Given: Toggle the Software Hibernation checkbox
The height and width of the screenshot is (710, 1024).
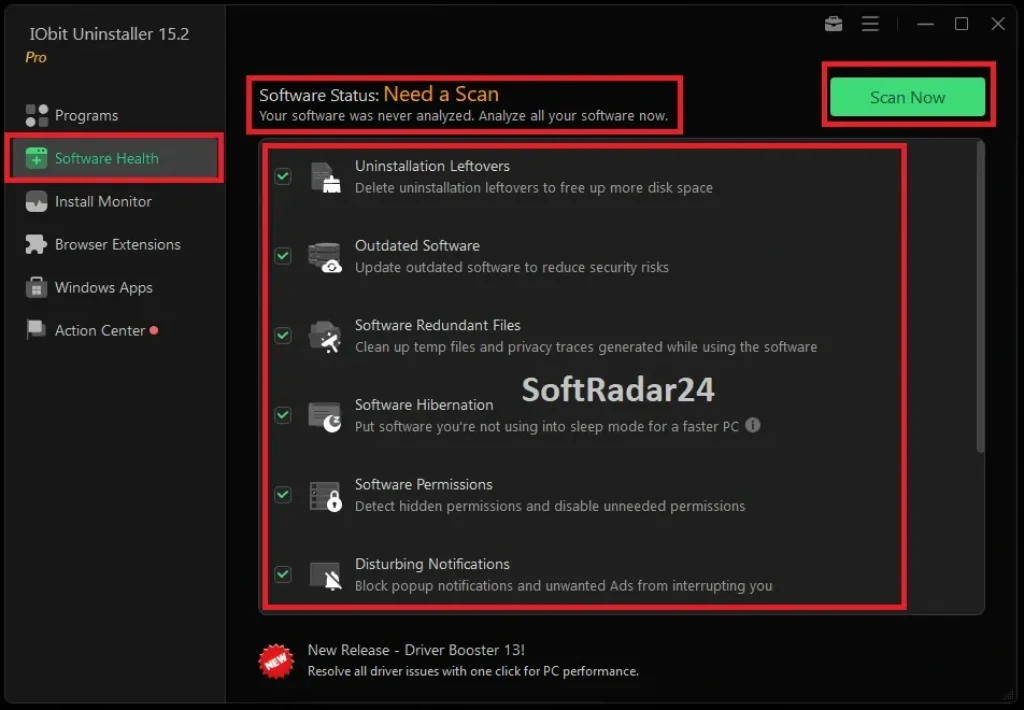Looking at the screenshot, I should point(282,415).
